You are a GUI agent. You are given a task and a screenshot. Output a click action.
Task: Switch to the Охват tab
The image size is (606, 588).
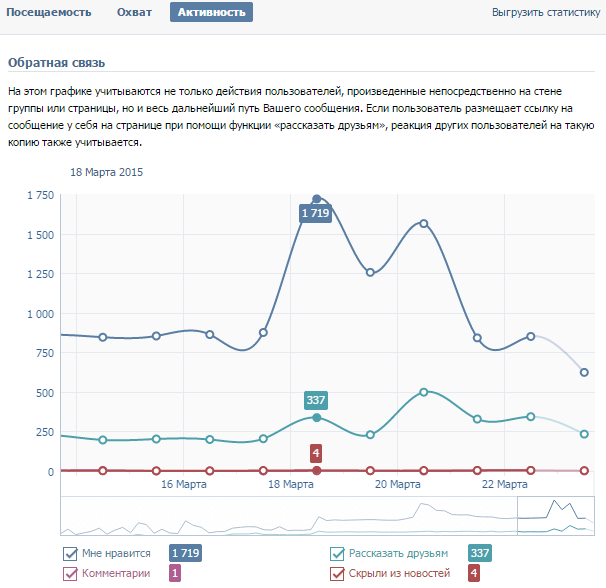point(134,13)
